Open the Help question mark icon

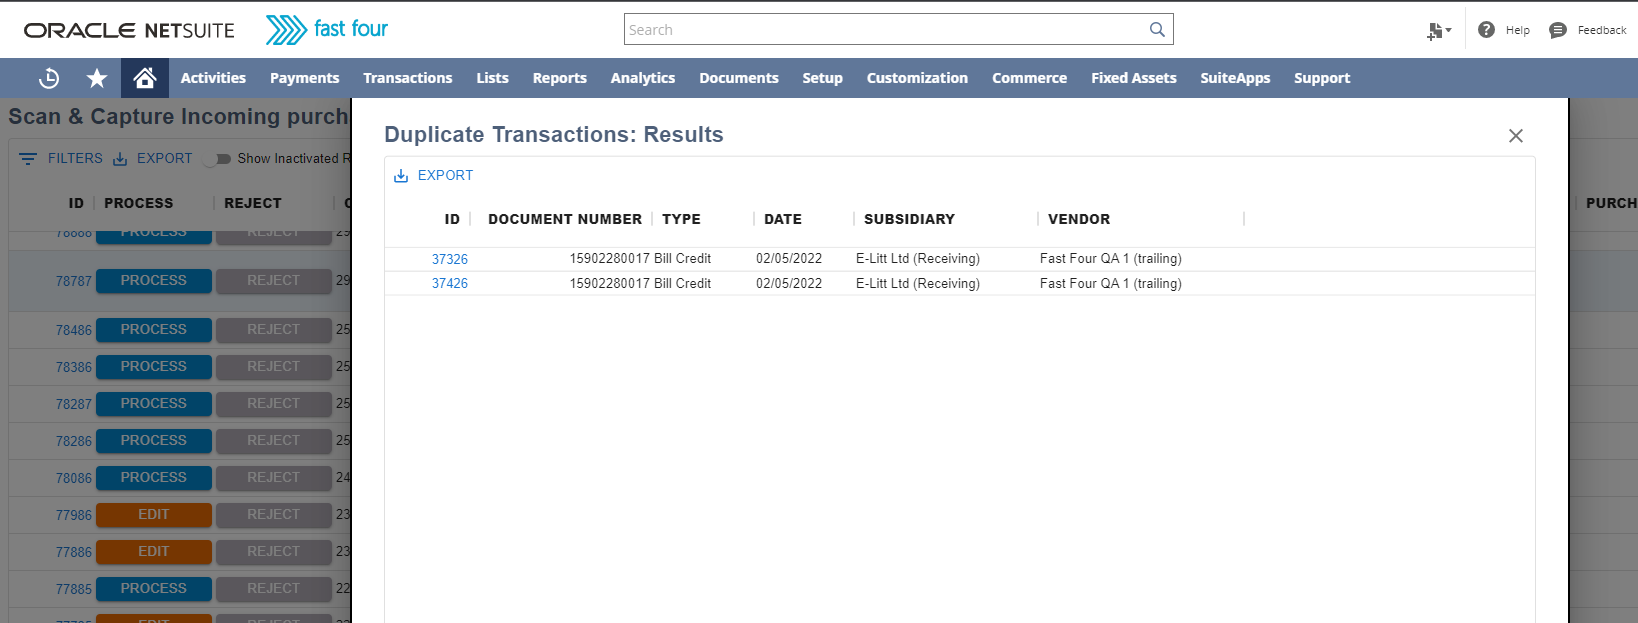(1486, 30)
